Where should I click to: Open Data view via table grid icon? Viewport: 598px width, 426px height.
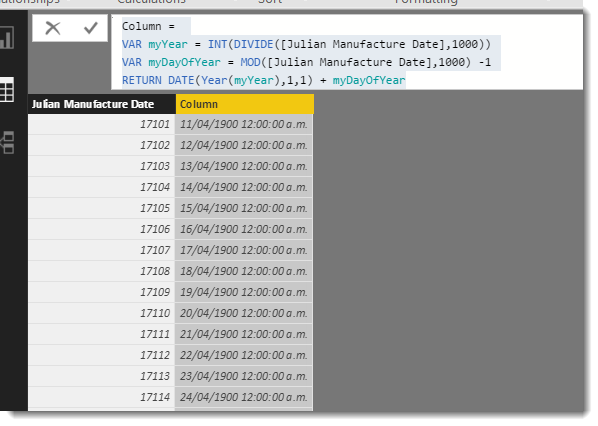(x=7, y=90)
